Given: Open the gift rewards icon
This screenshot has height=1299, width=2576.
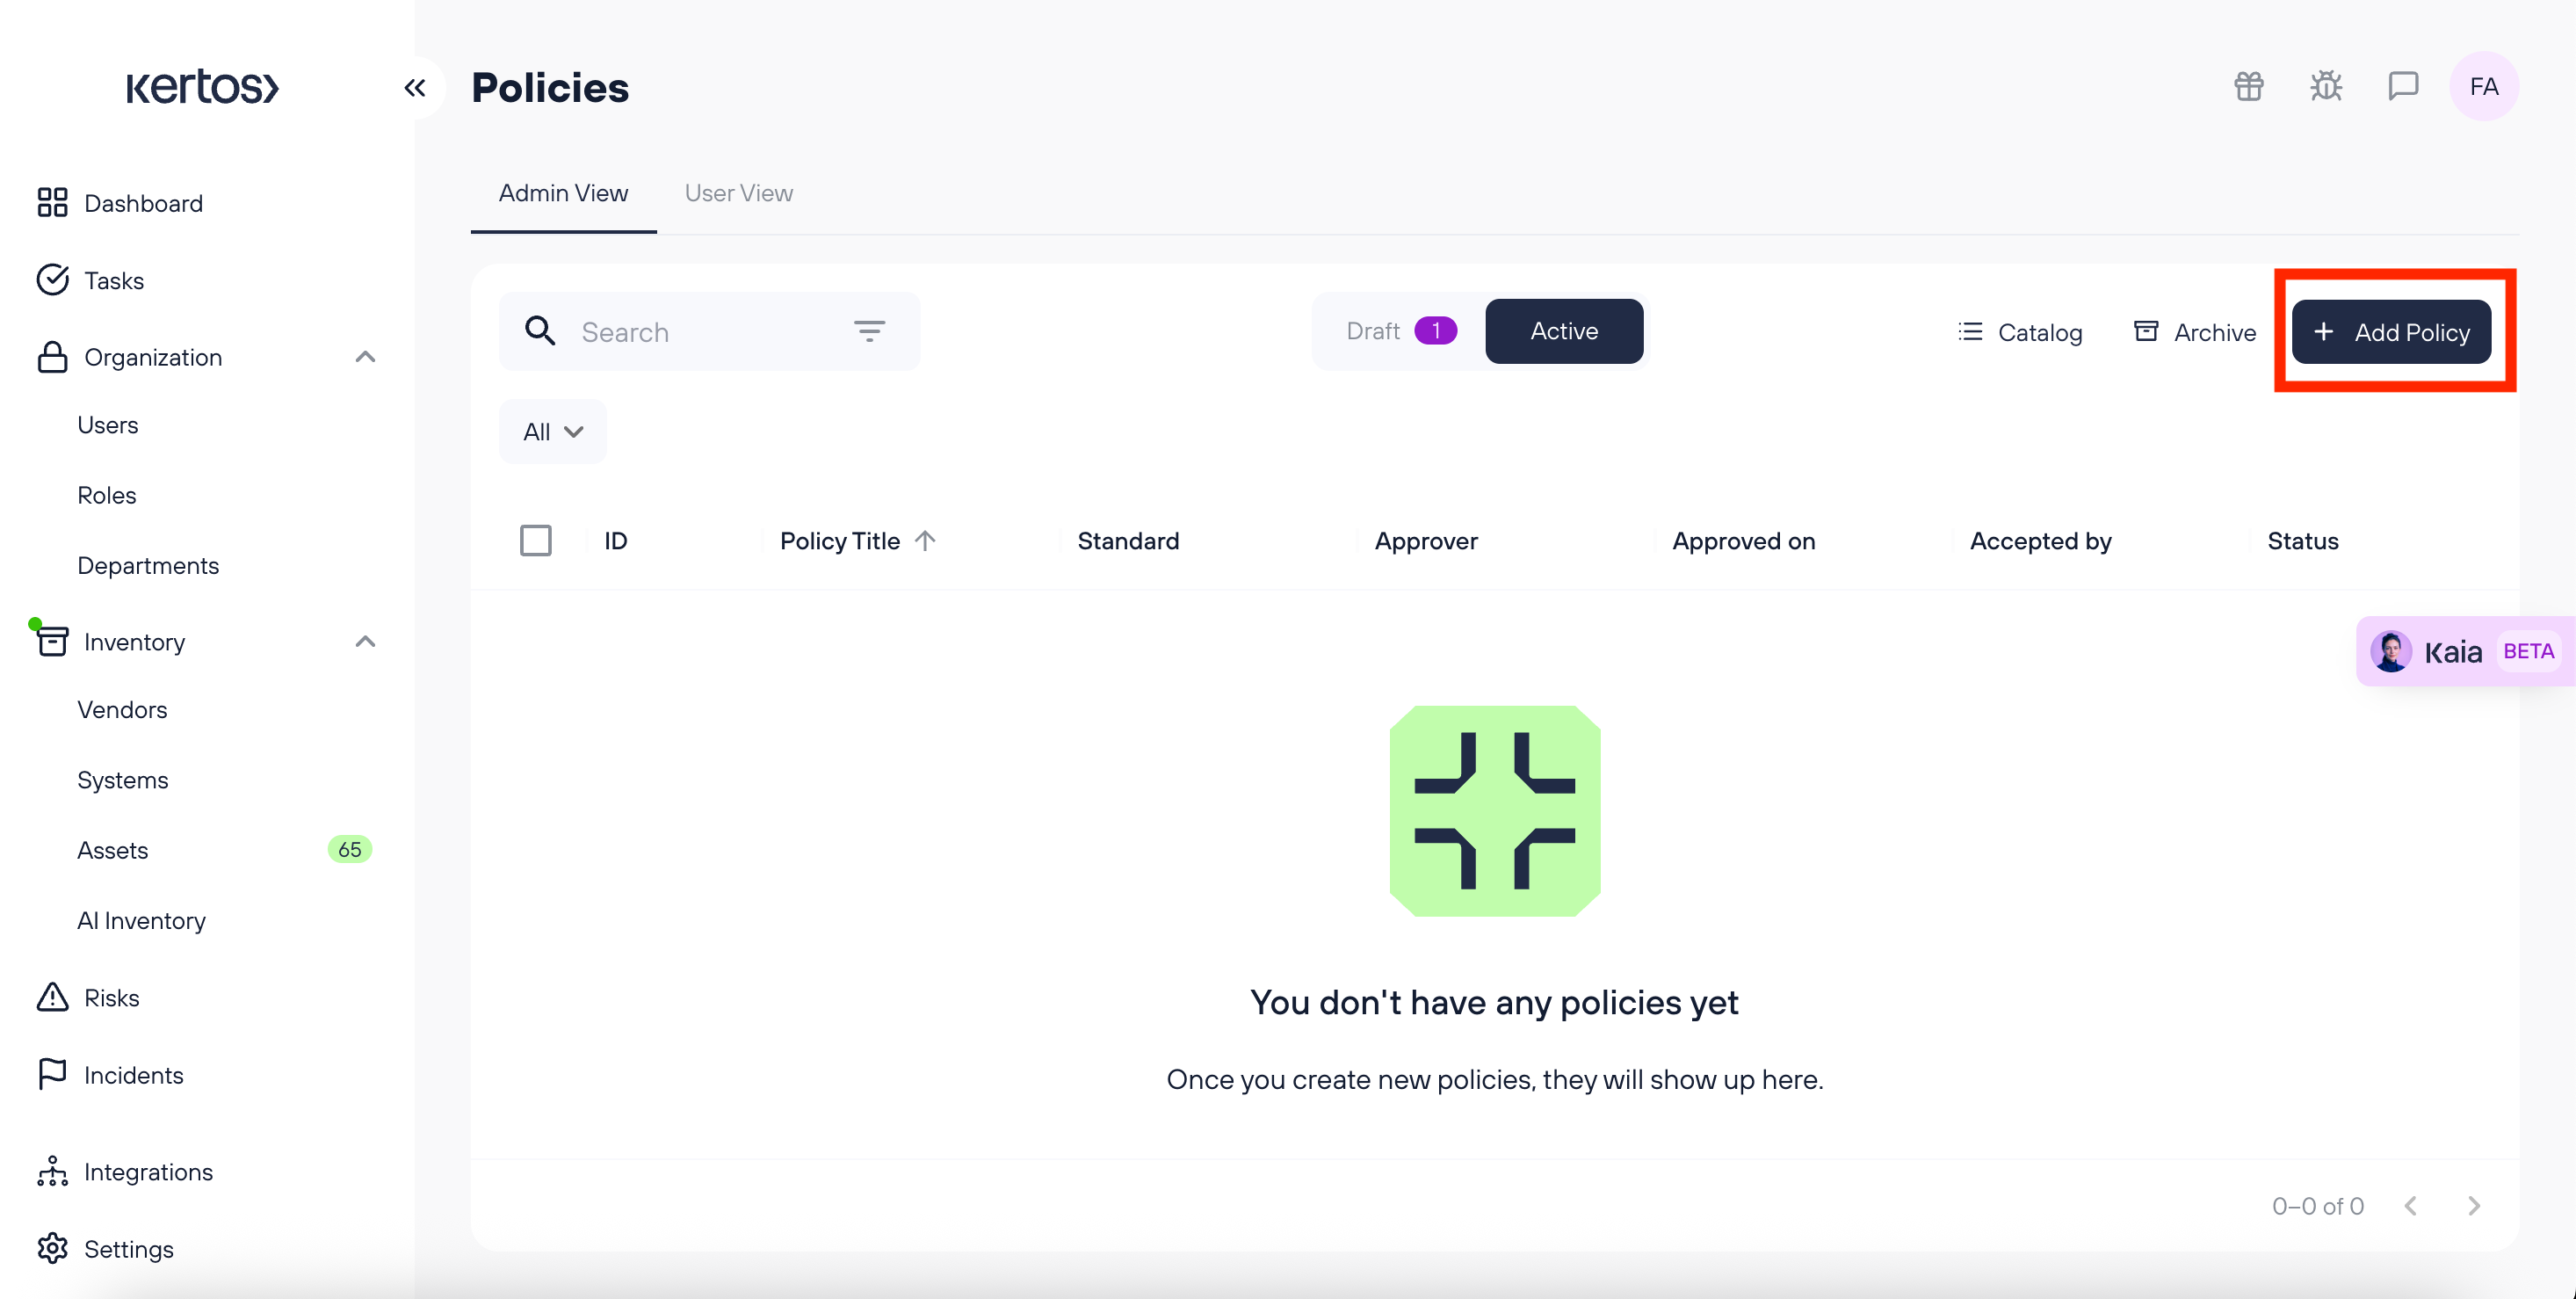Looking at the screenshot, I should (2249, 87).
